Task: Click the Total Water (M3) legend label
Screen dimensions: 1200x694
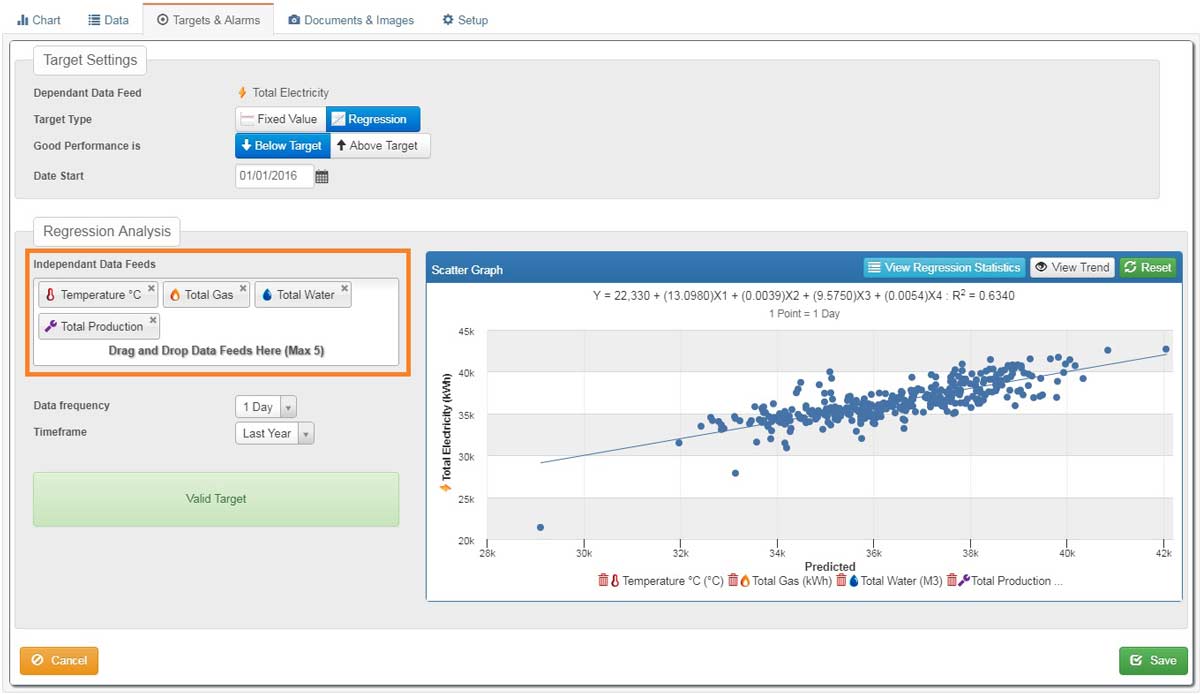Action: 901,581
